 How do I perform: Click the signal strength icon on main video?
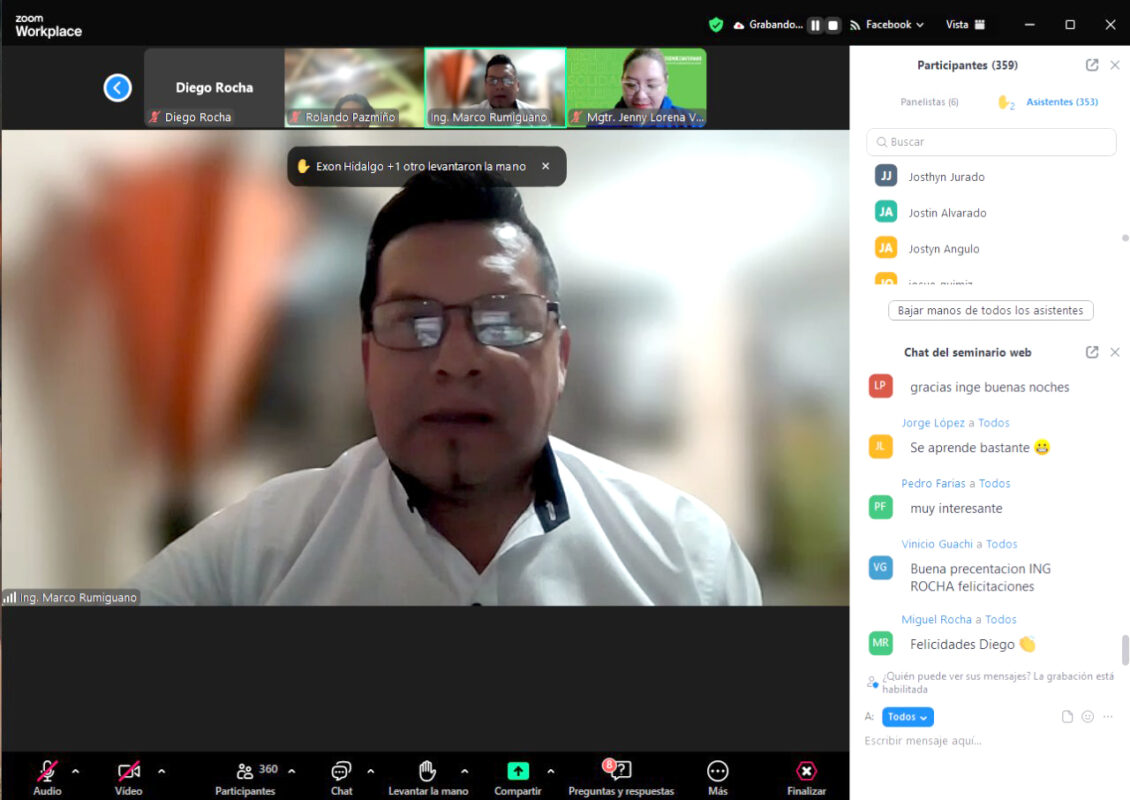pyautogui.click(x=9, y=597)
